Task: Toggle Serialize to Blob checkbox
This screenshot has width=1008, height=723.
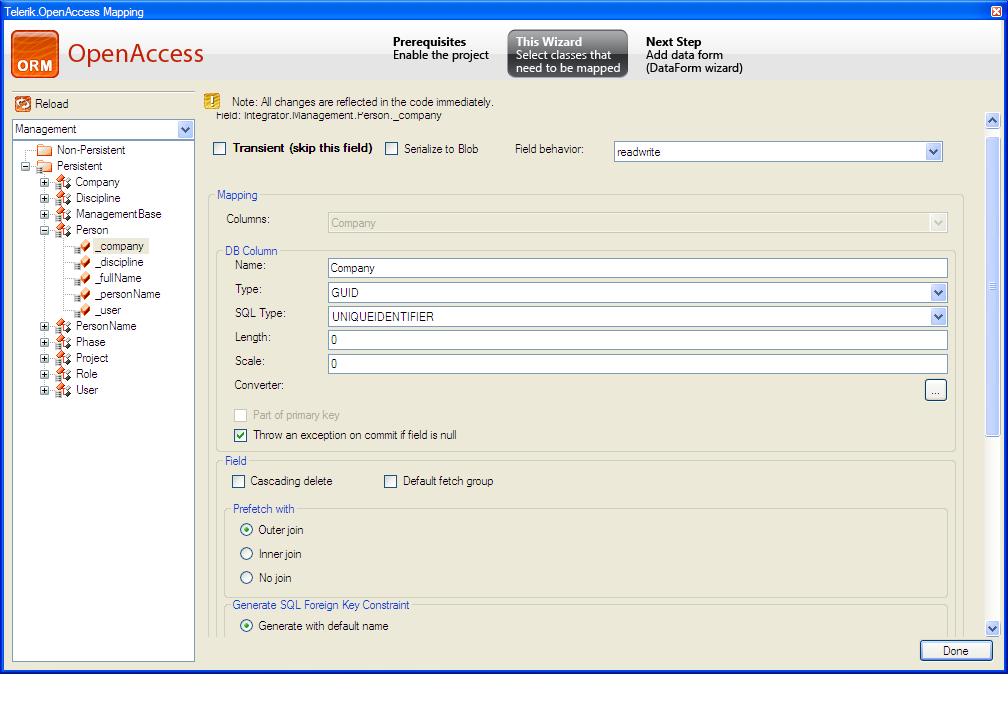Action: coord(392,148)
